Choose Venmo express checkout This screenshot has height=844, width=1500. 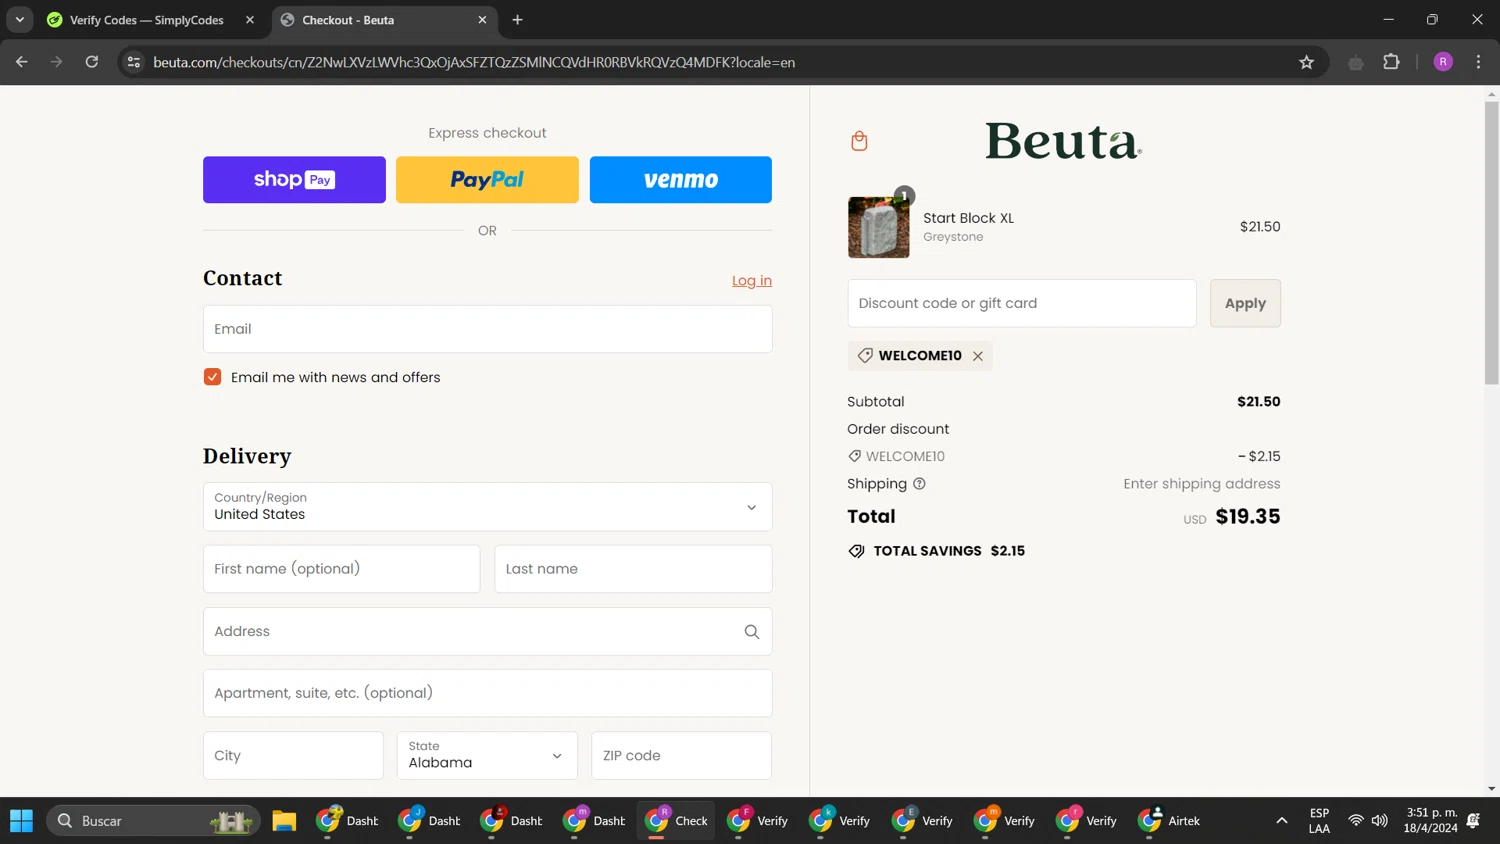681,180
